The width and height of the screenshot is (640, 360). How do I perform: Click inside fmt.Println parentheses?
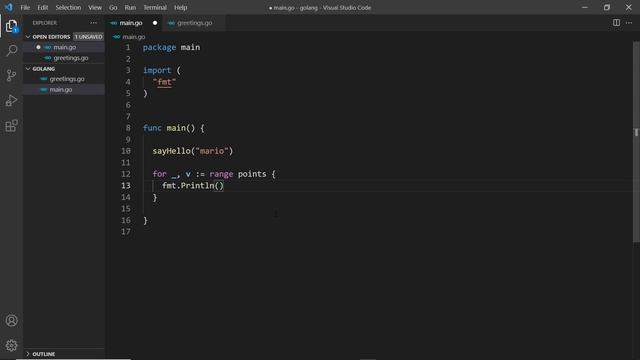pyautogui.click(x=219, y=186)
